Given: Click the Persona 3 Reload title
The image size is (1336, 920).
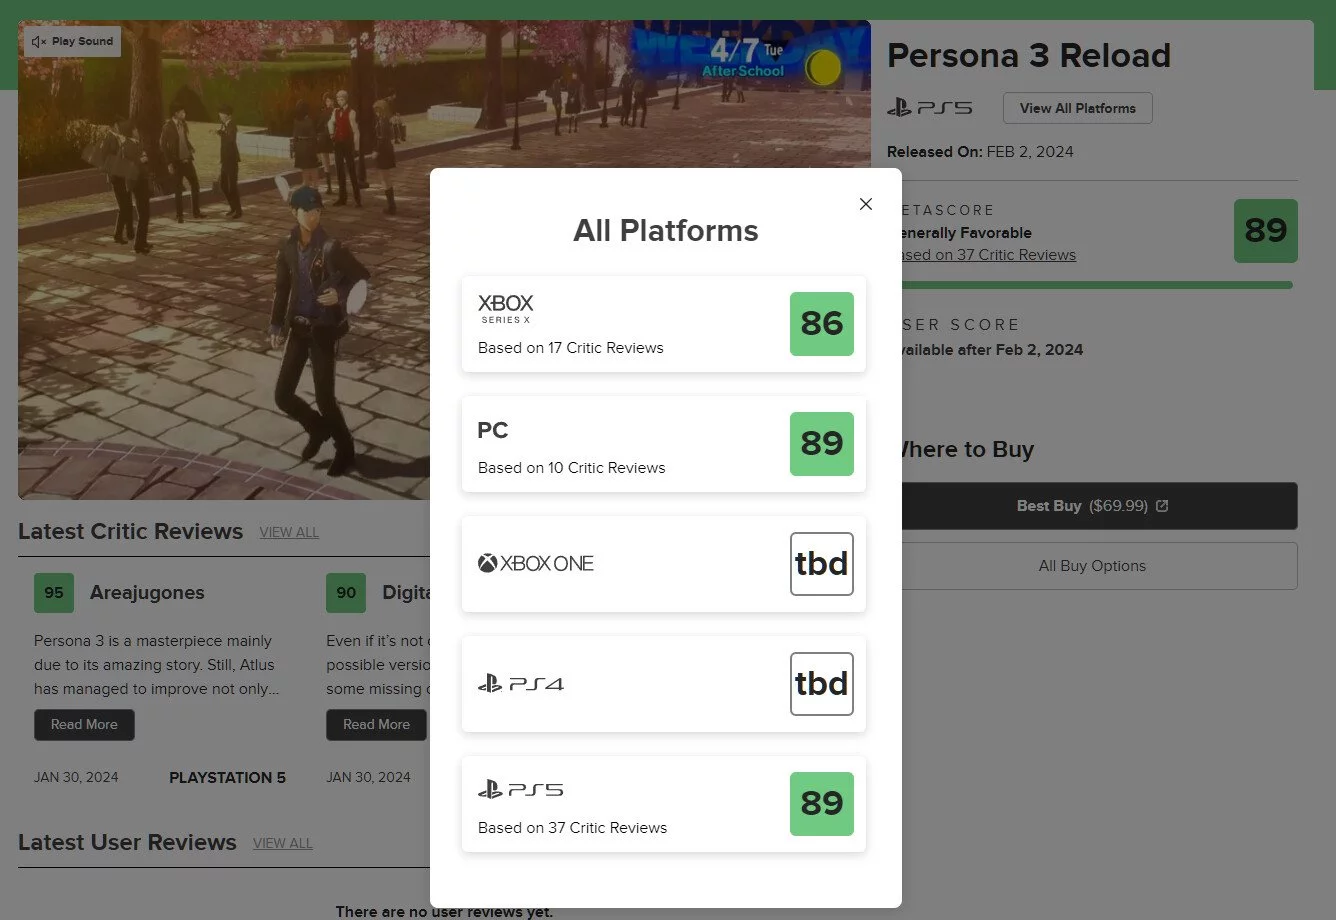Looking at the screenshot, I should [x=1029, y=56].
